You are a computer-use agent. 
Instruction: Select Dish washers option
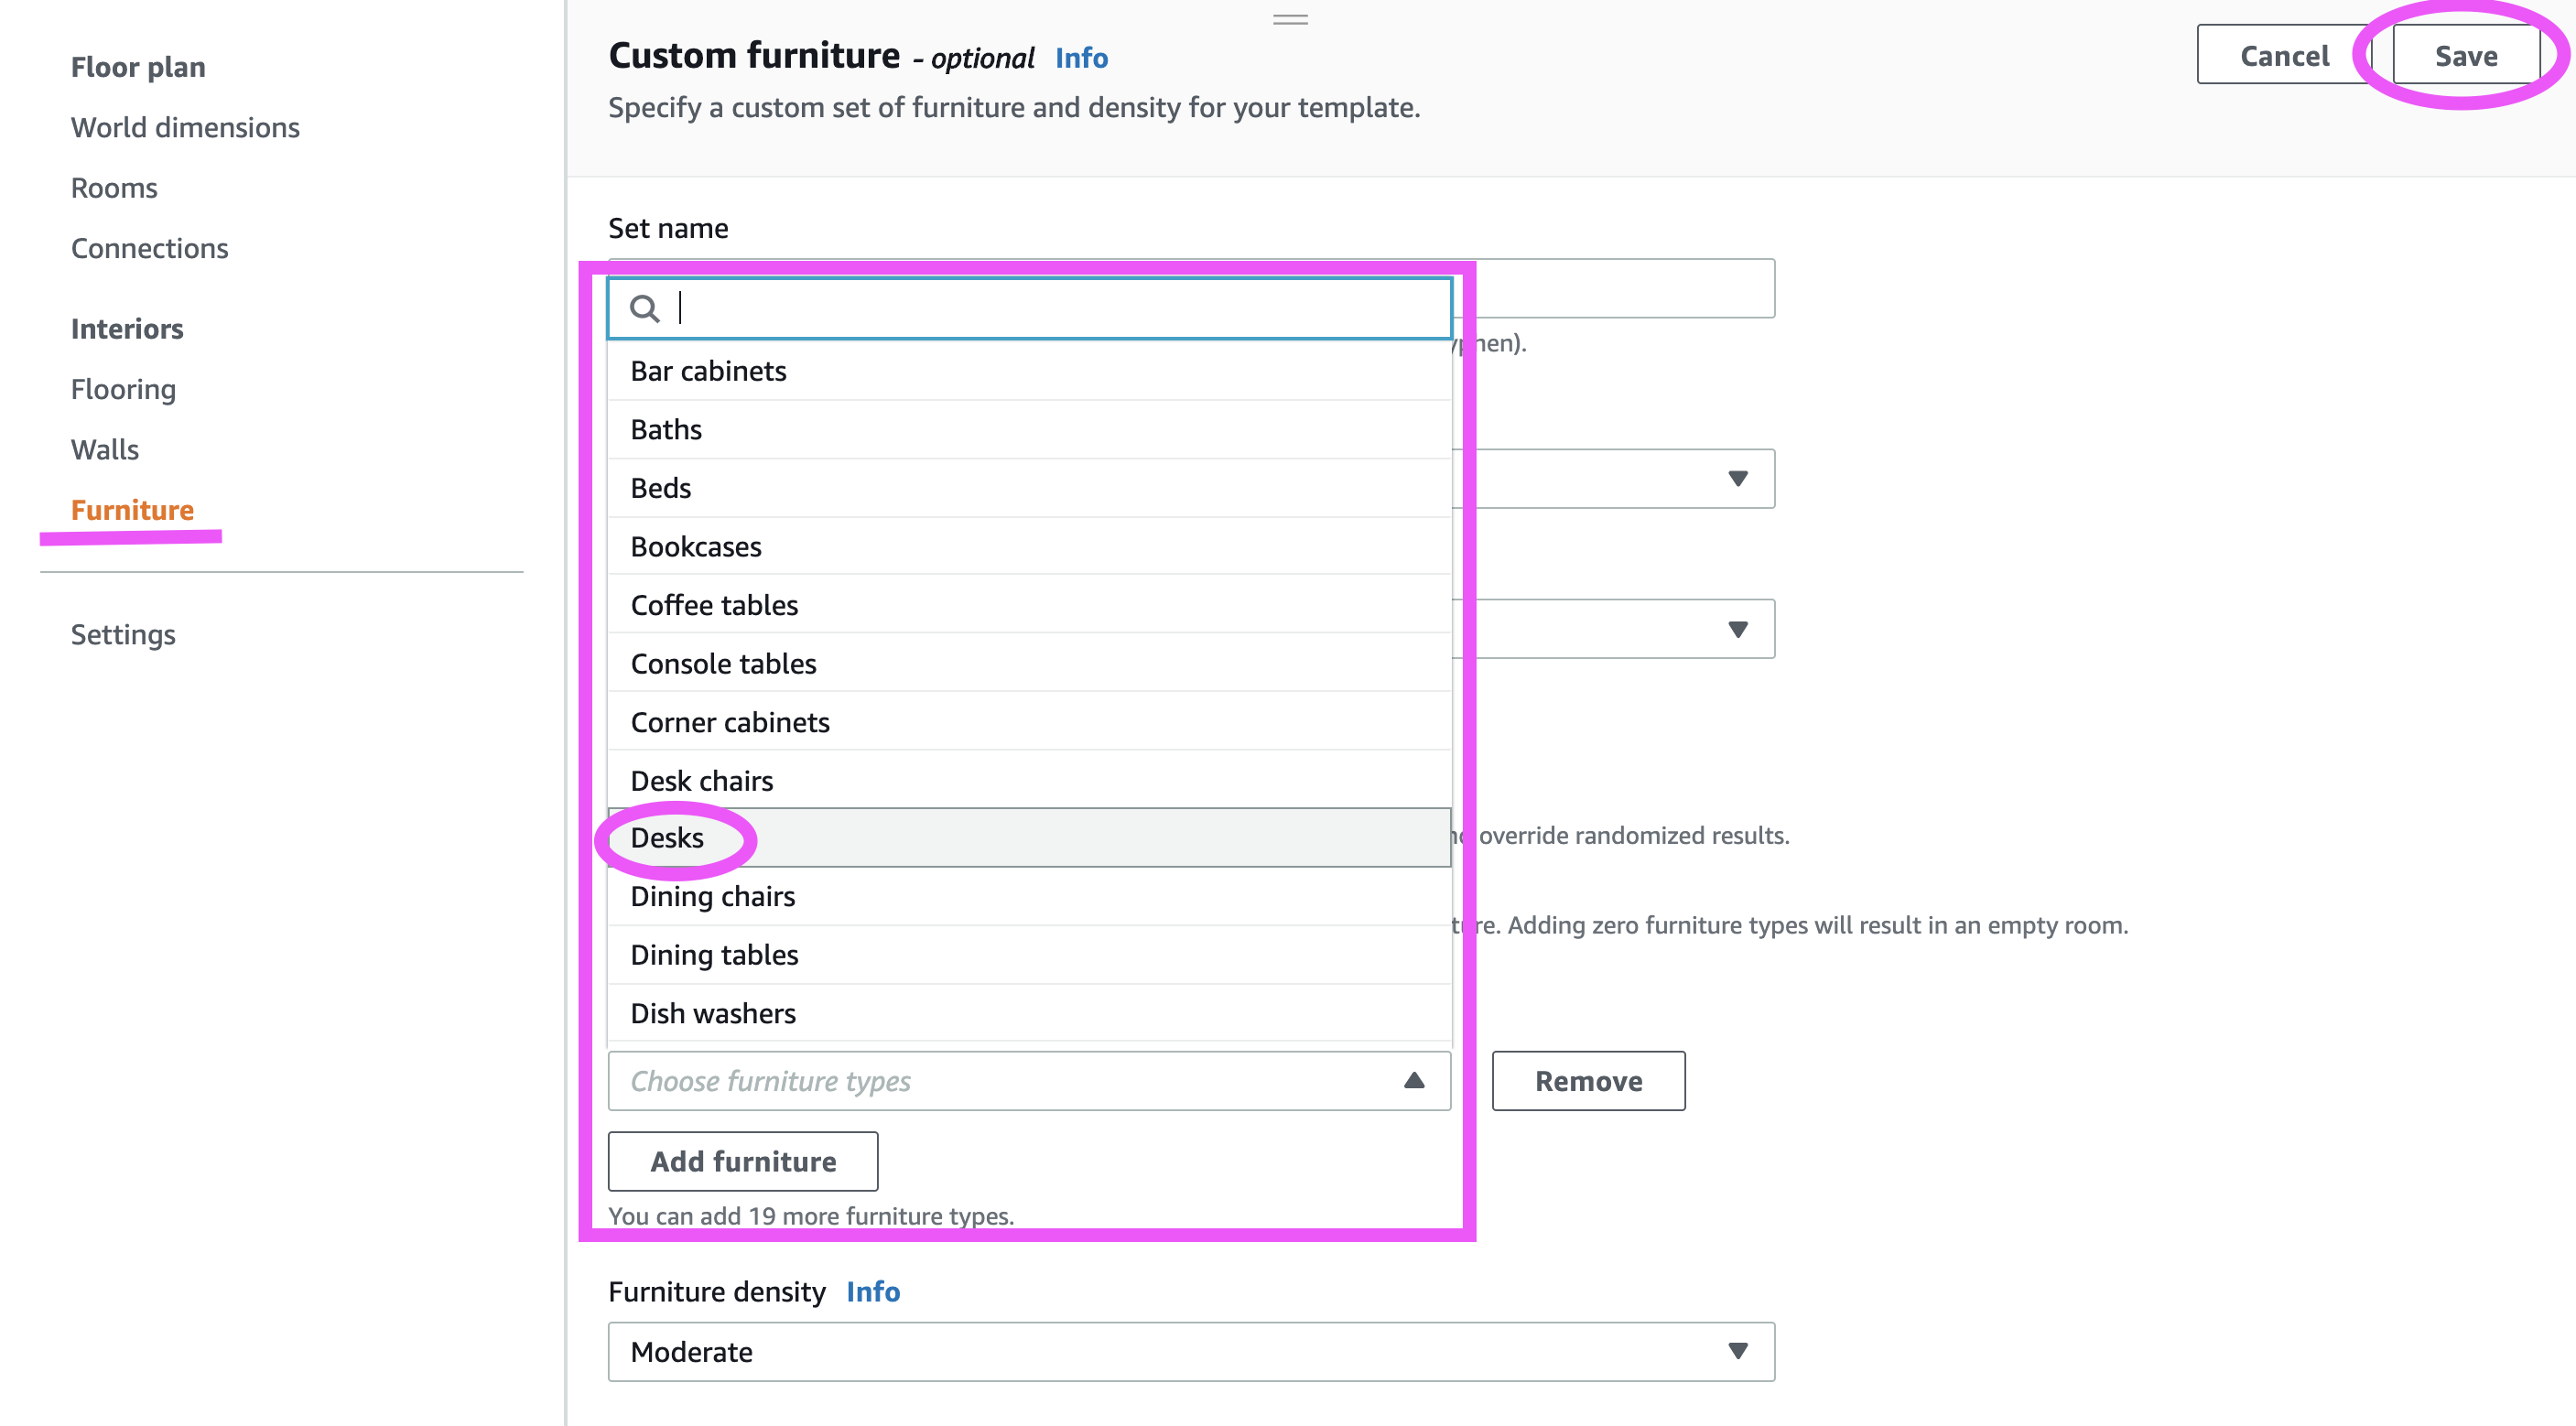pos(712,1013)
